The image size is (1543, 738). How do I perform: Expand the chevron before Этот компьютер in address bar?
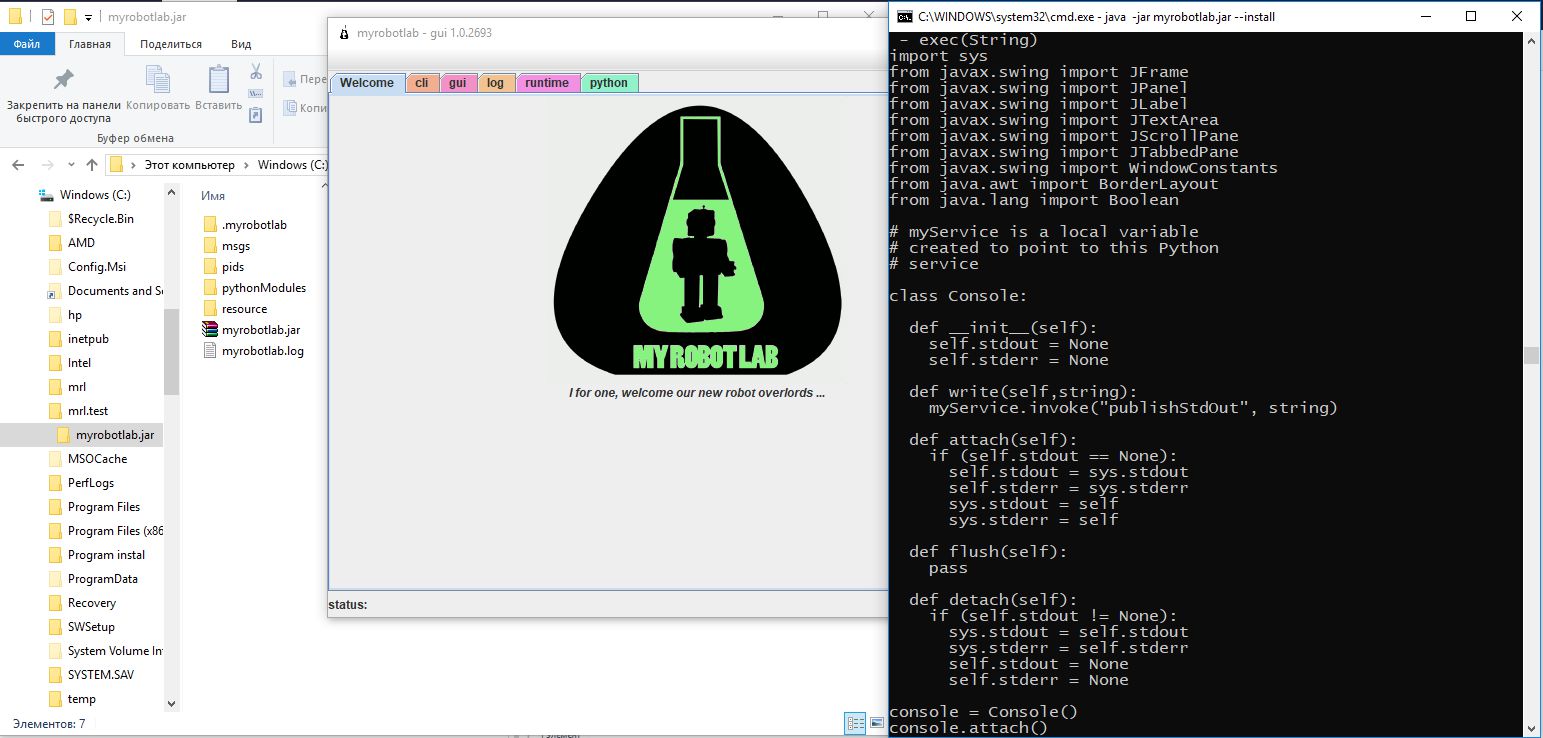[x=134, y=165]
